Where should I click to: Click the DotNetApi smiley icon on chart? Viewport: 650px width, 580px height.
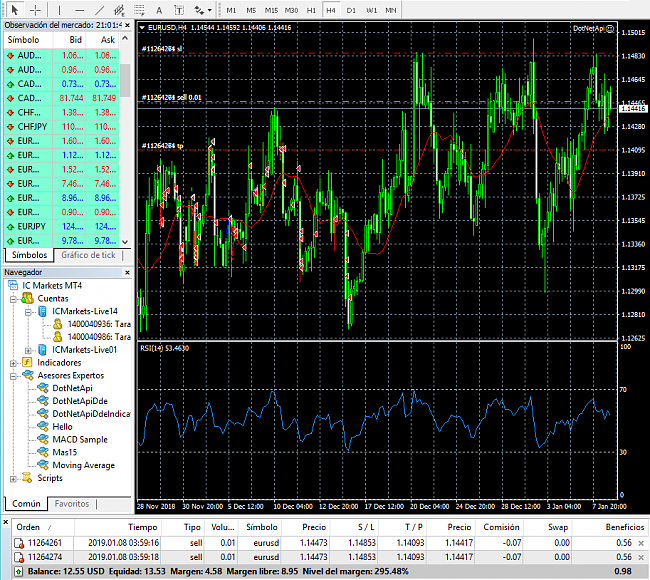click(x=610, y=29)
